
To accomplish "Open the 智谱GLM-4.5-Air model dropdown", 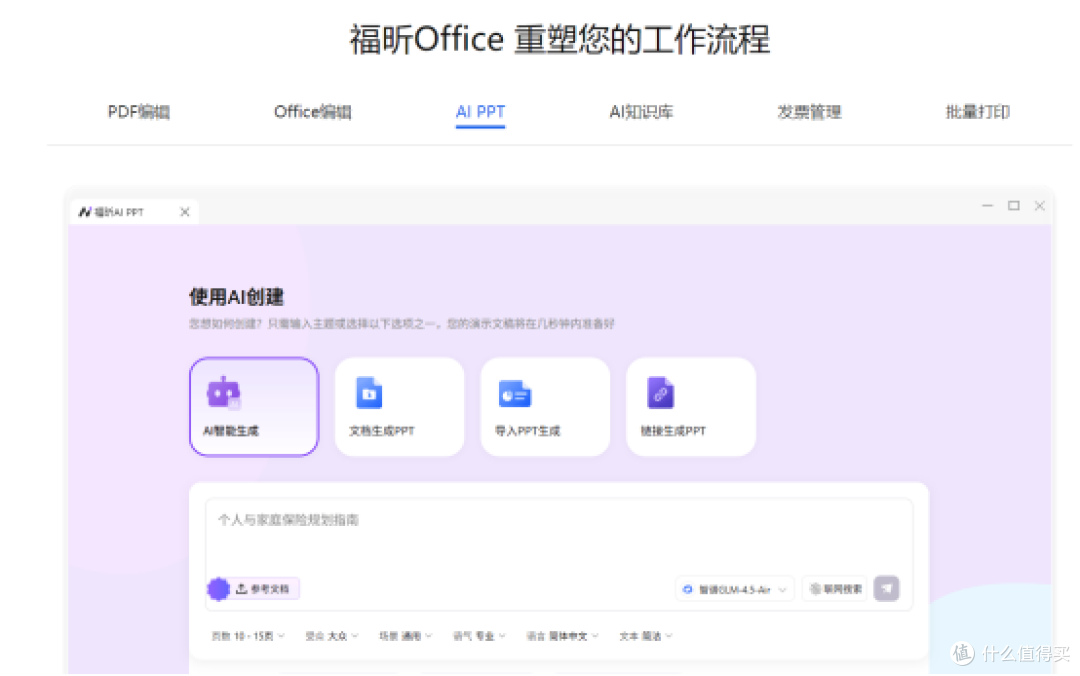I will tap(734, 589).
